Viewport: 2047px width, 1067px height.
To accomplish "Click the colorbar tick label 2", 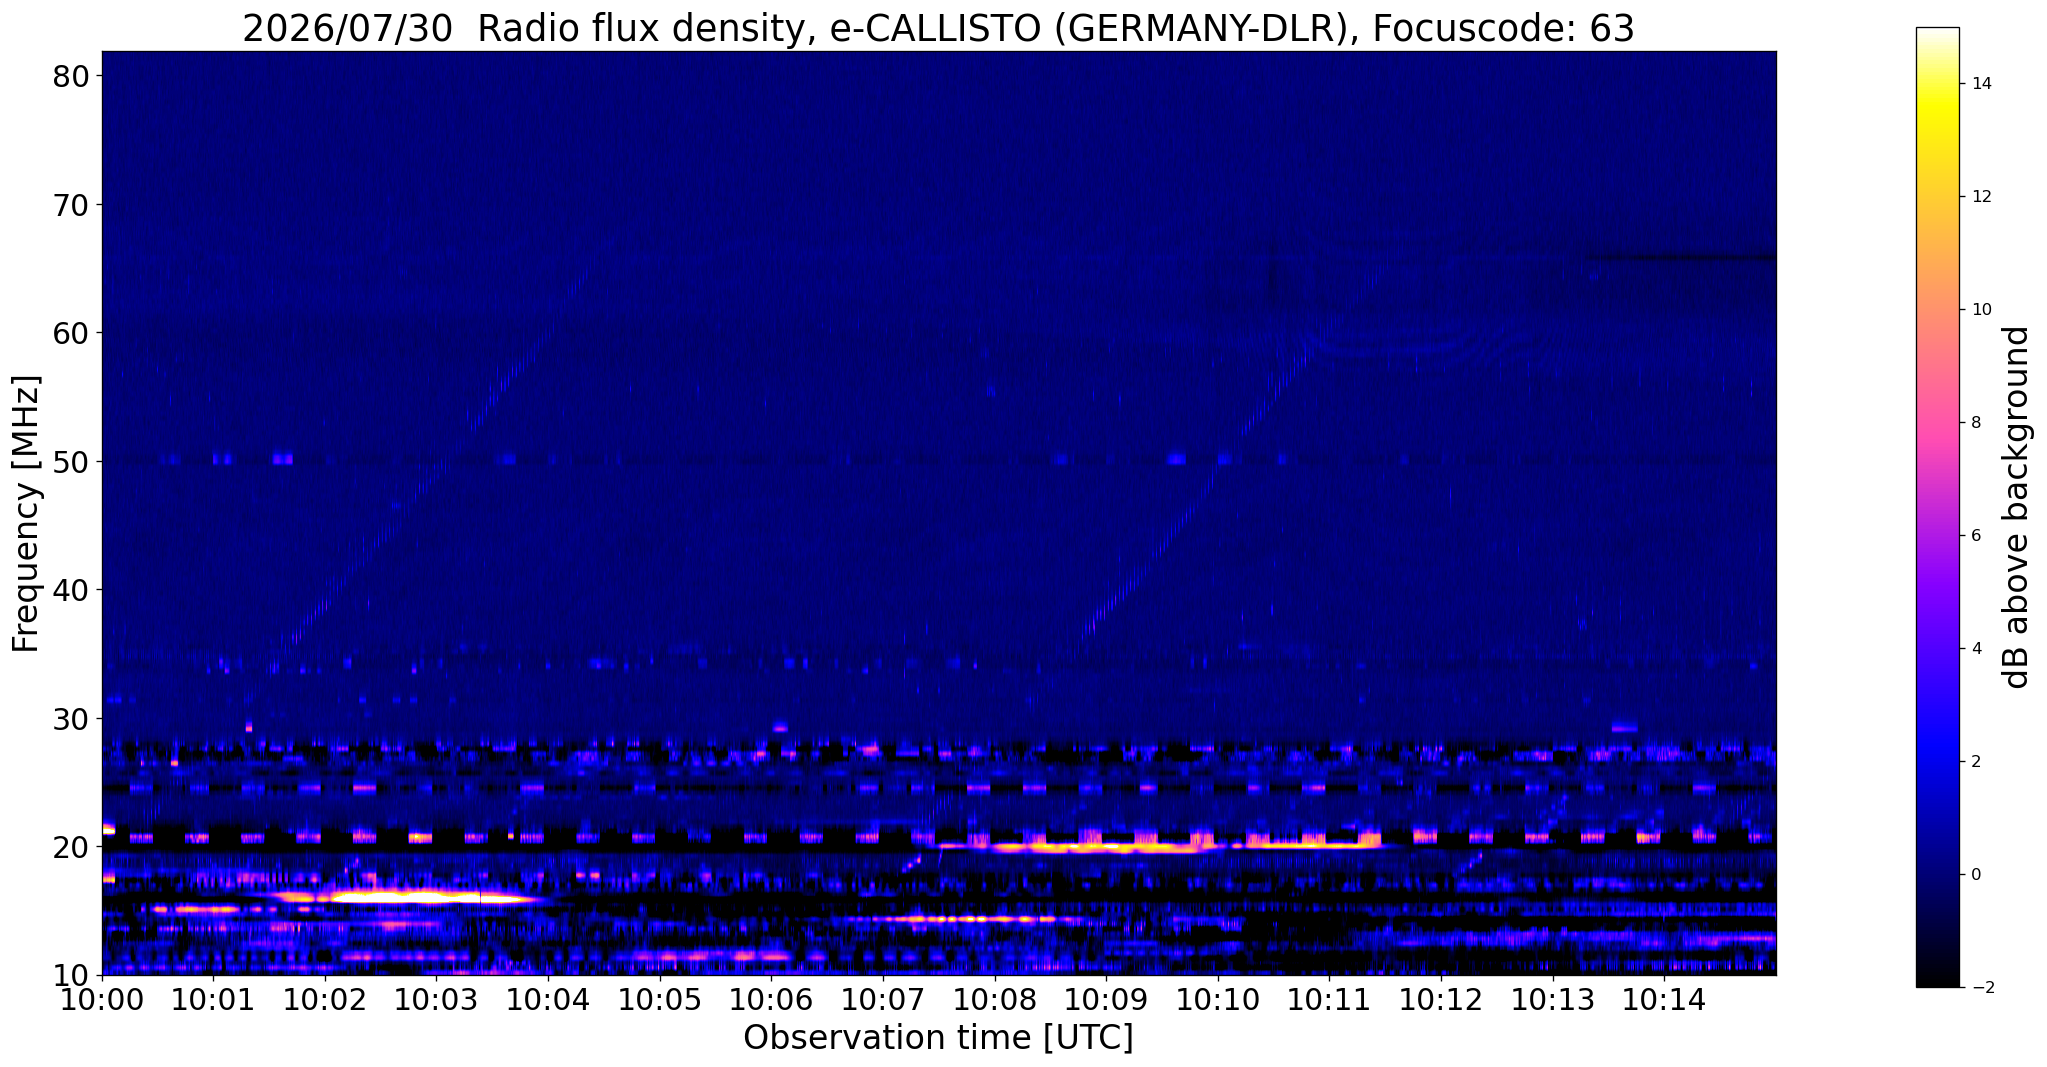I will pos(1976,762).
